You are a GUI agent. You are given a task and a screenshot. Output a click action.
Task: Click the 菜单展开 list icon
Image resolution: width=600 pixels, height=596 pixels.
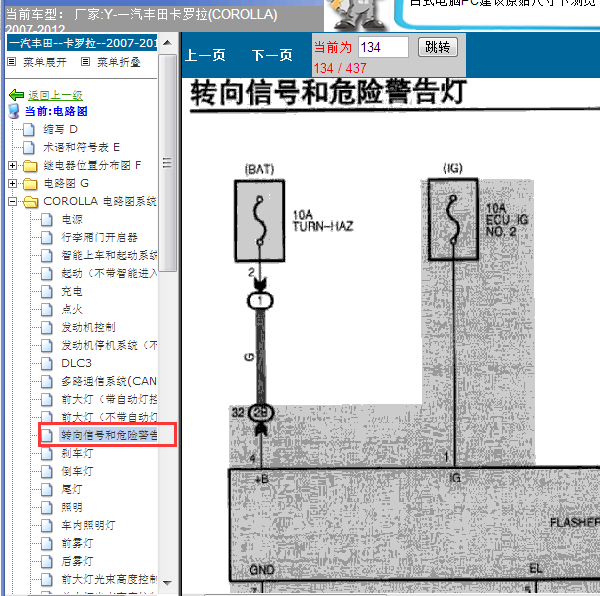pos(11,62)
